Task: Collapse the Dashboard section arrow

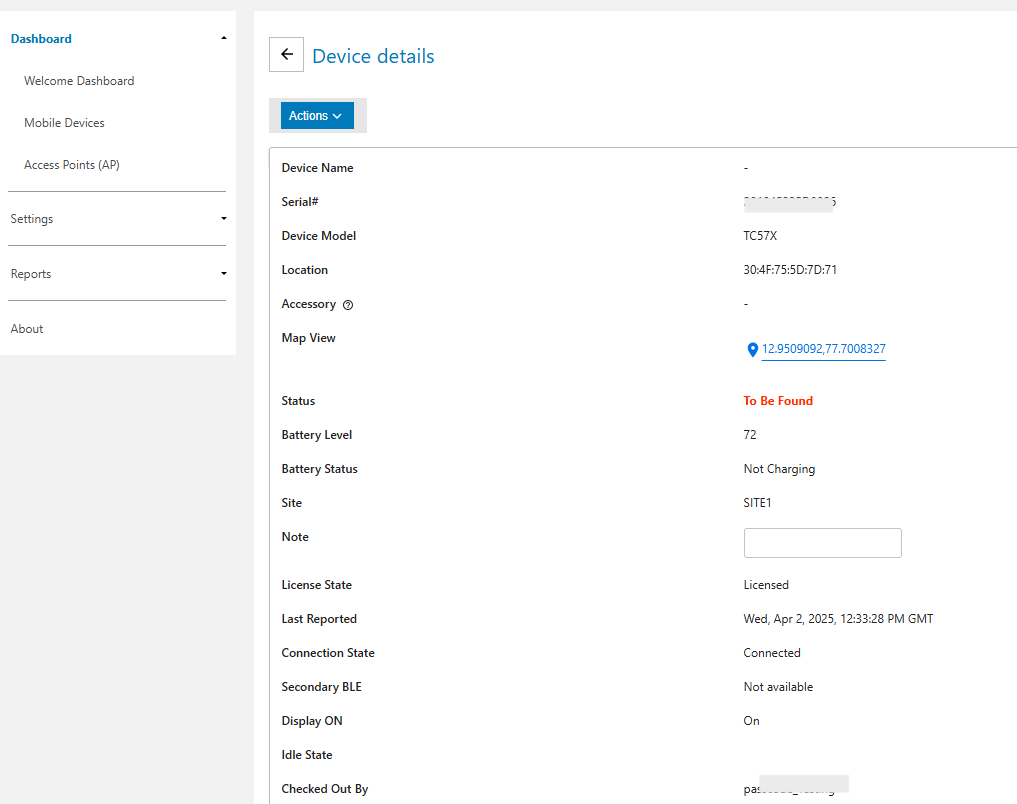Action: tap(223, 38)
